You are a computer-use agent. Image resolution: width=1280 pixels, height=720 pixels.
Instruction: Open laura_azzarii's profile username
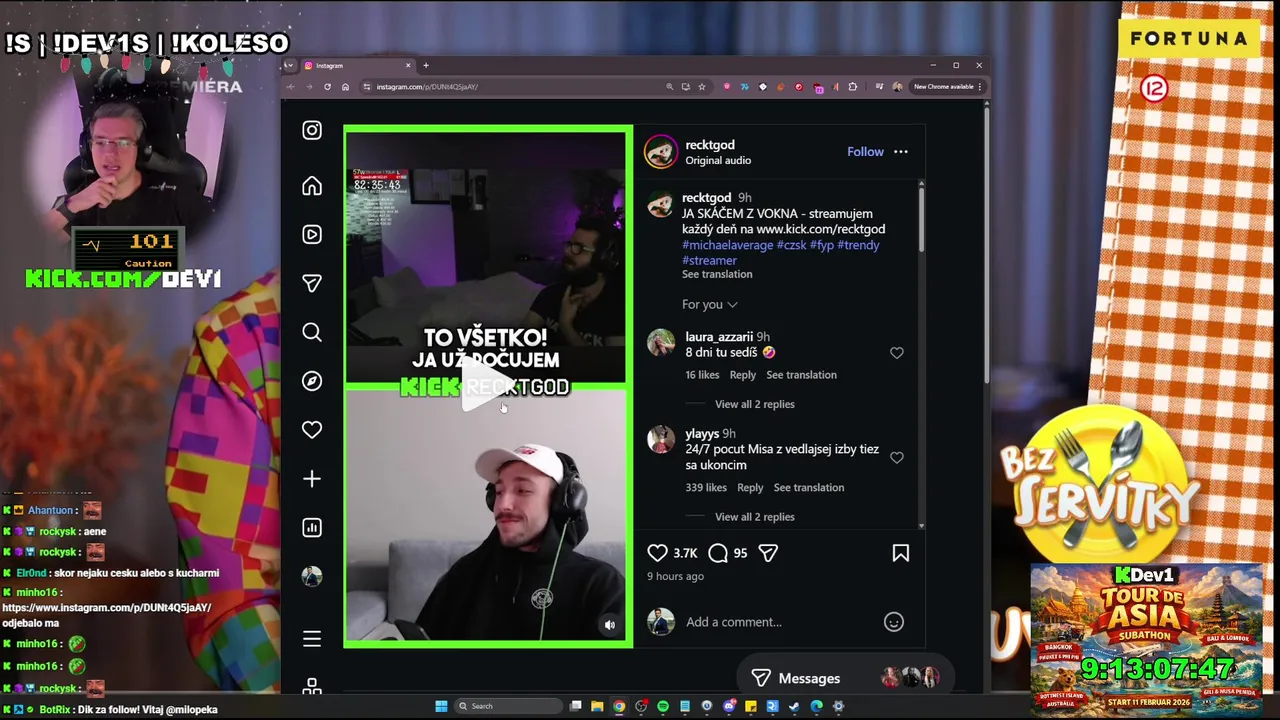(x=719, y=337)
